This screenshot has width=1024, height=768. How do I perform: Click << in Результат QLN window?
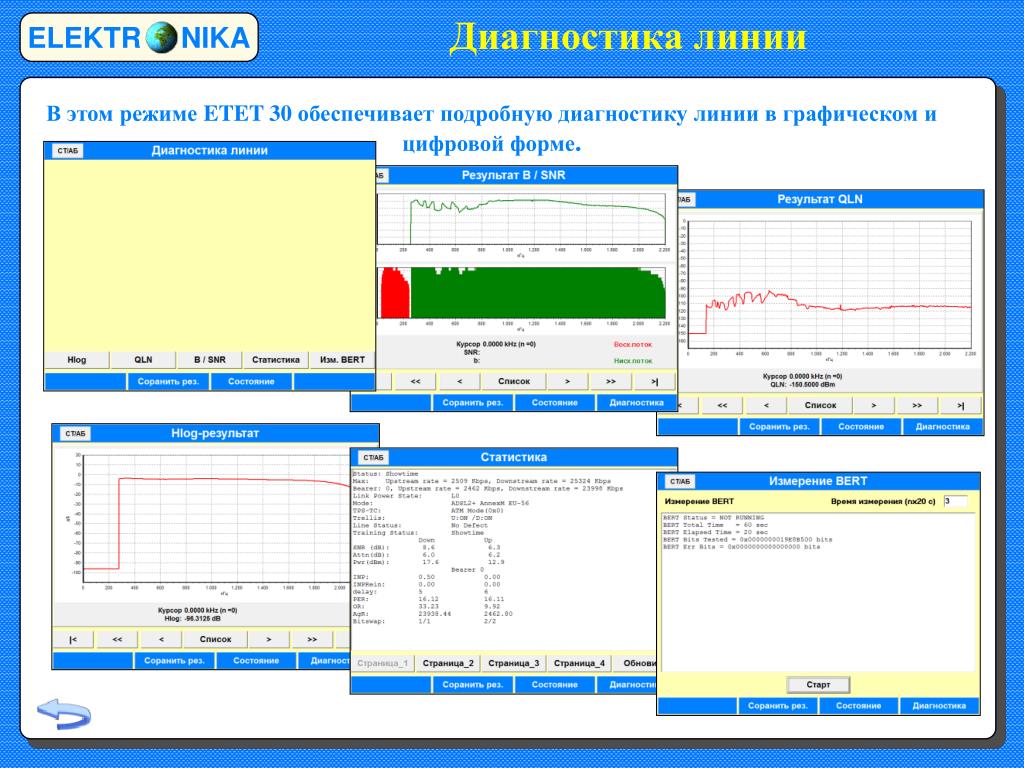[722, 406]
